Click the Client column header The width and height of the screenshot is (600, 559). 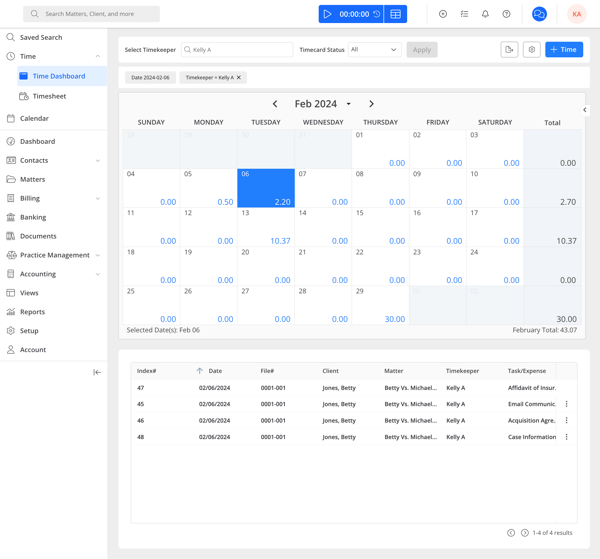point(330,371)
